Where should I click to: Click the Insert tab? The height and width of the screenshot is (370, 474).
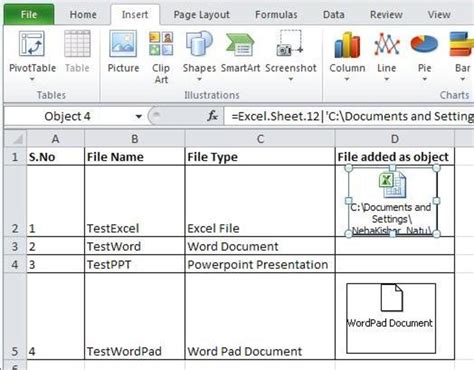[x=135, y=15]
